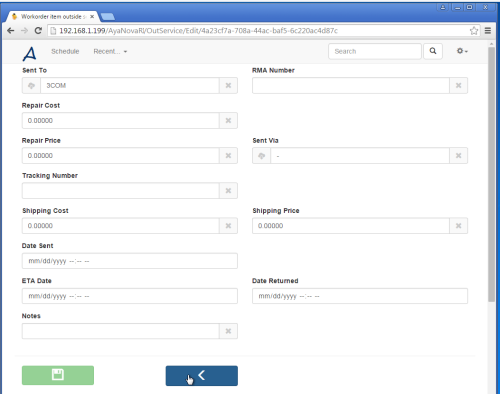The height and width of the screenshot is (394, 500).
Task: Focus the Shipping Cost input
Action: tap(121, 226)
